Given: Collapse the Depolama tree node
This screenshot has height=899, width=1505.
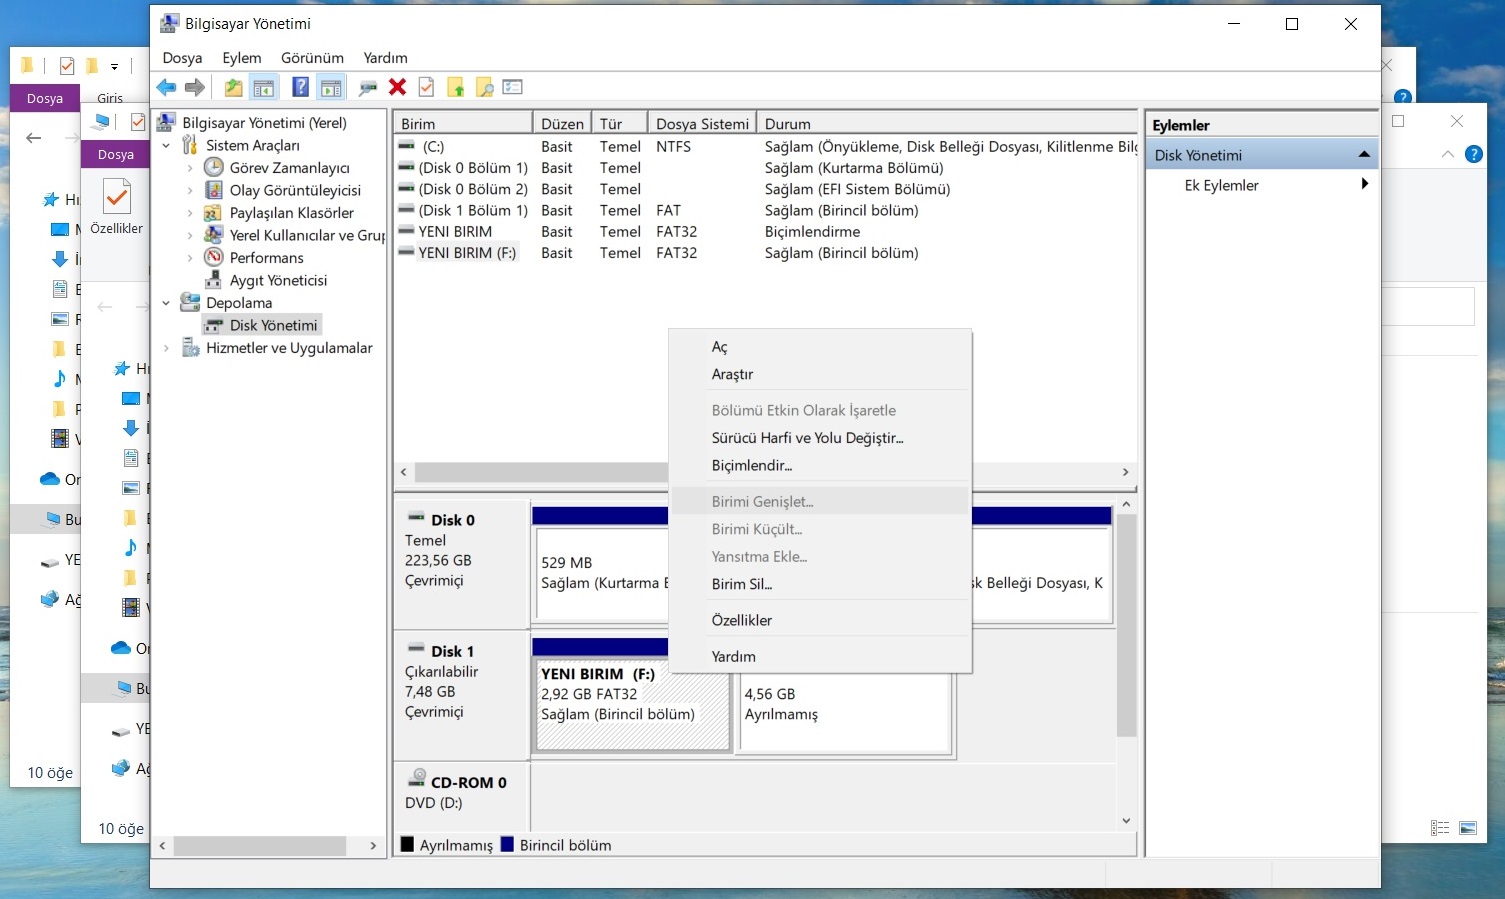Looking at the screenshot, I should tap(166, 303).
